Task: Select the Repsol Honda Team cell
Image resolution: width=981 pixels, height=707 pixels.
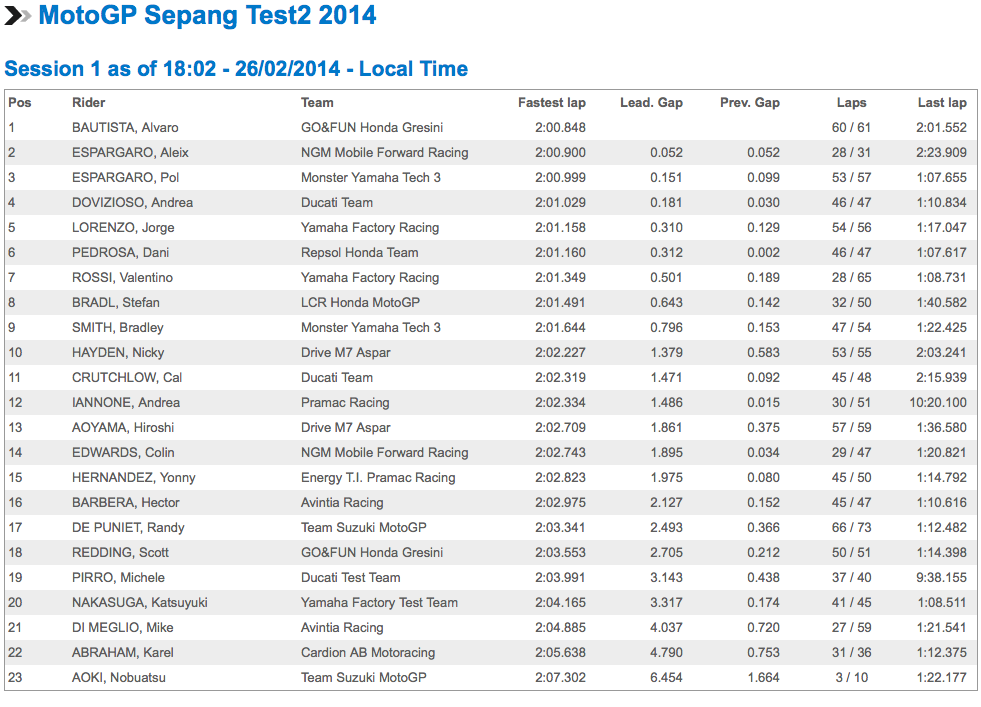Action: [360, 253]
